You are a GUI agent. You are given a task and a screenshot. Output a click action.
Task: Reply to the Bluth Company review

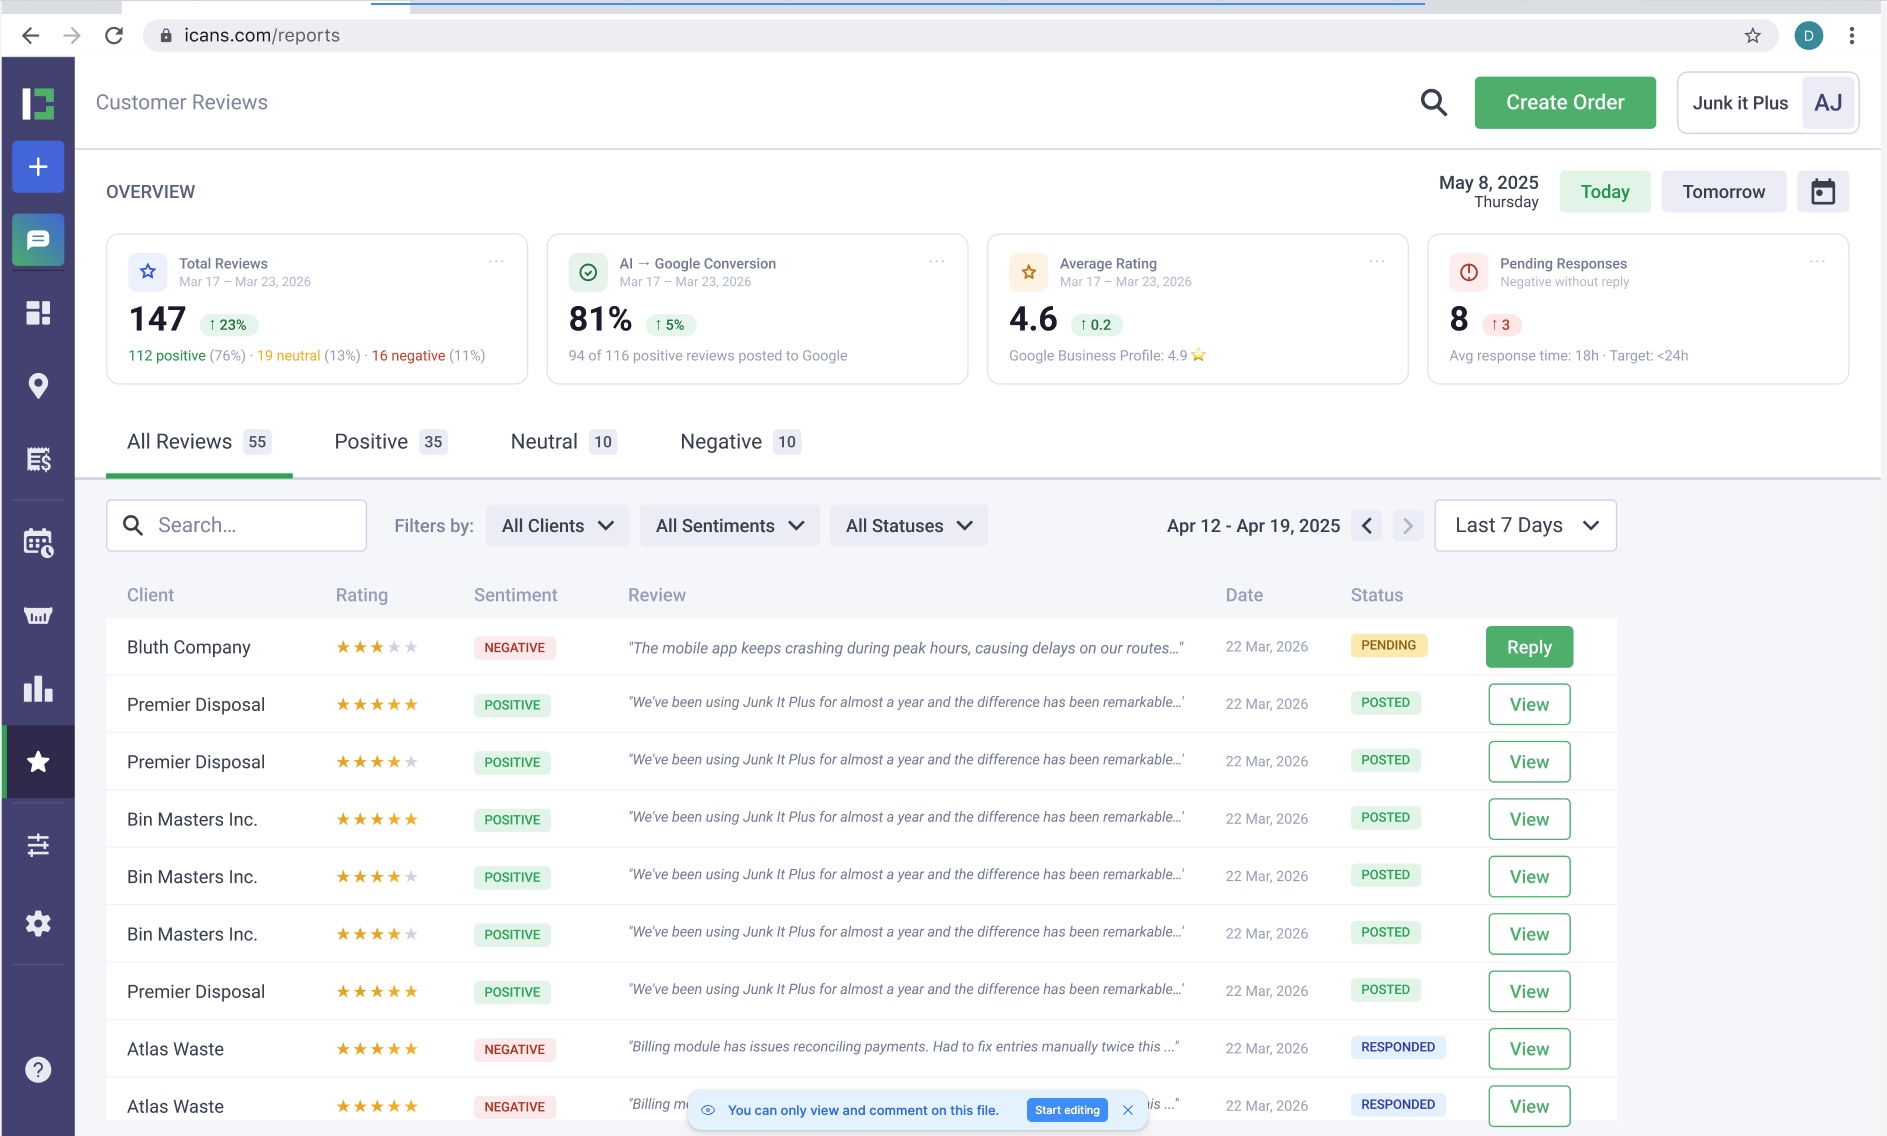1529,647
